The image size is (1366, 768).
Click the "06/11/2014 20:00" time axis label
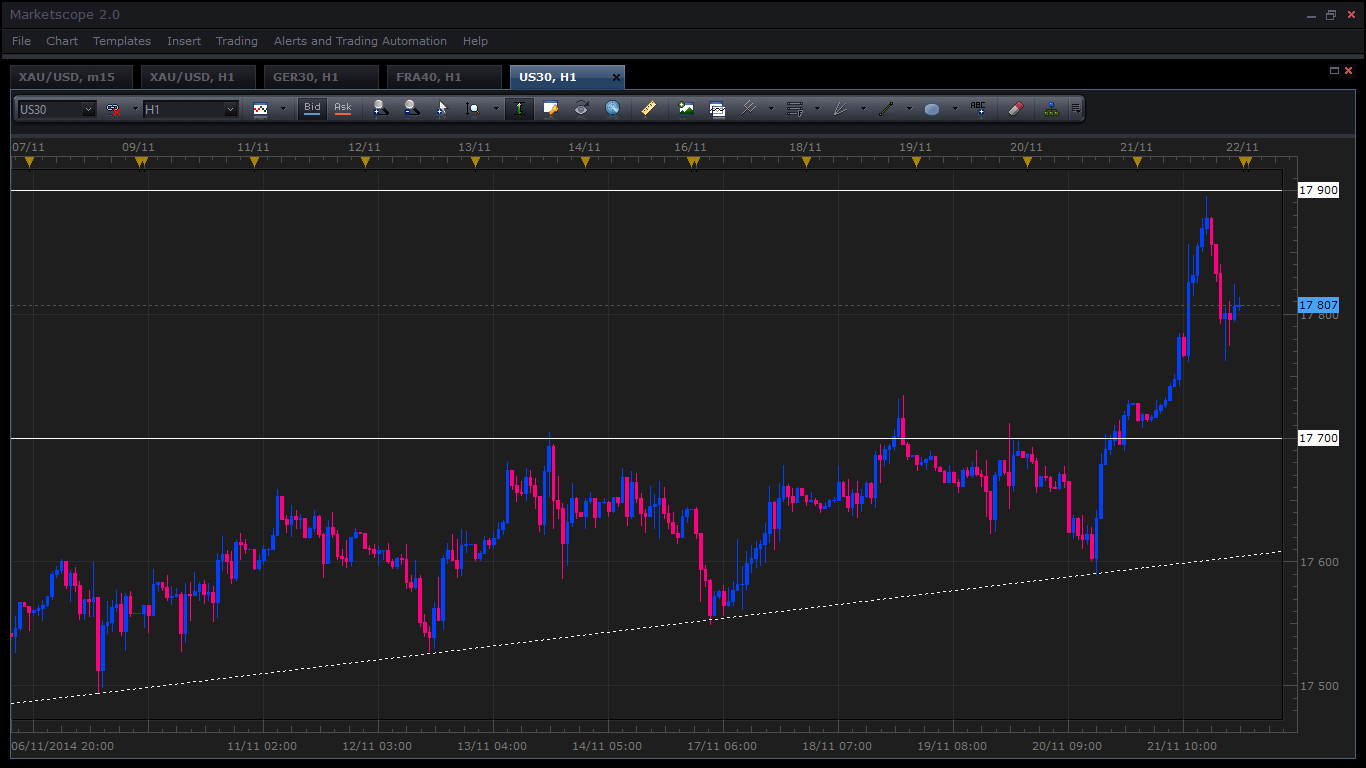(x=62, y=746)
